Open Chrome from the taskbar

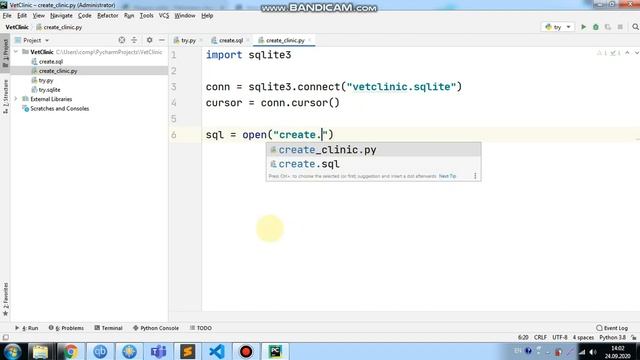click(71, 351)
